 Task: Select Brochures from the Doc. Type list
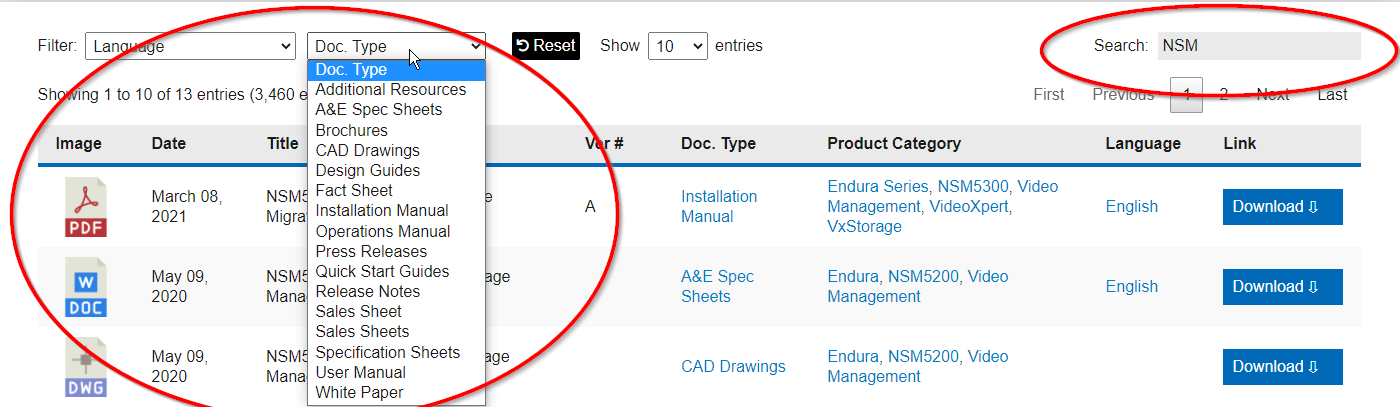pyautogui.click(x=351, y=130)
